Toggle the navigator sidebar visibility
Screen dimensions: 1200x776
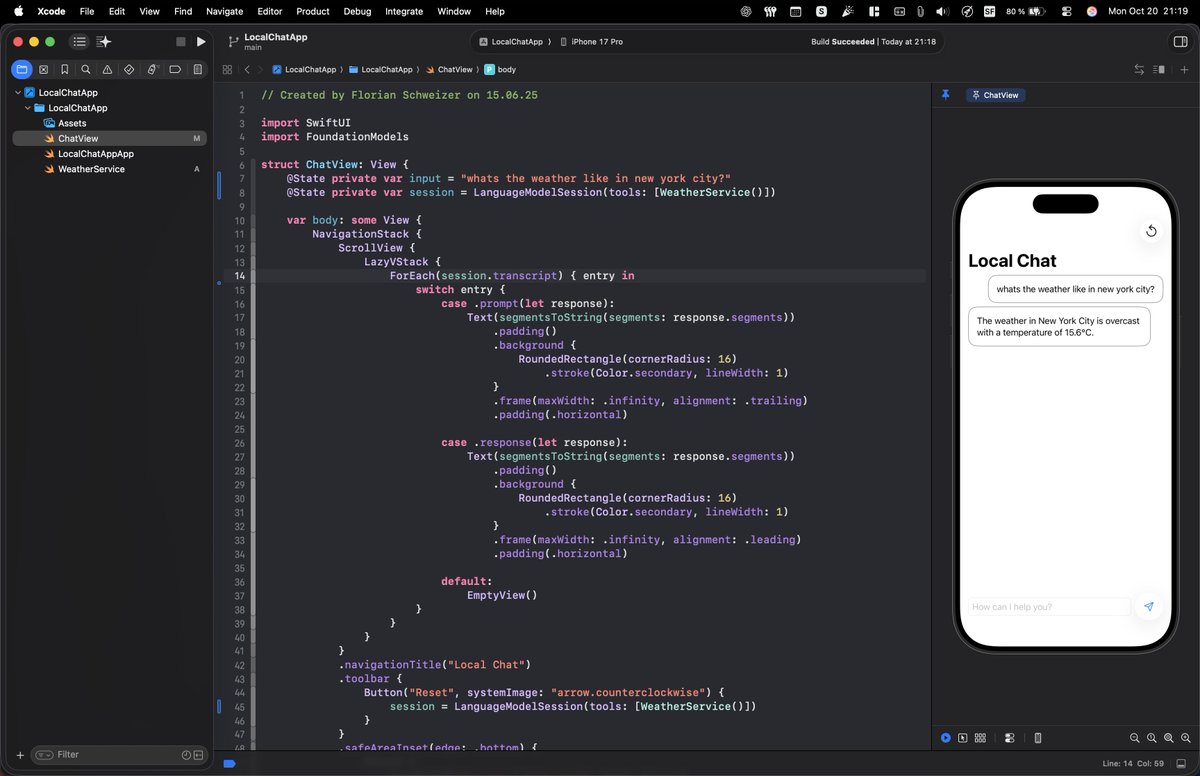click(x=79, y=42)
